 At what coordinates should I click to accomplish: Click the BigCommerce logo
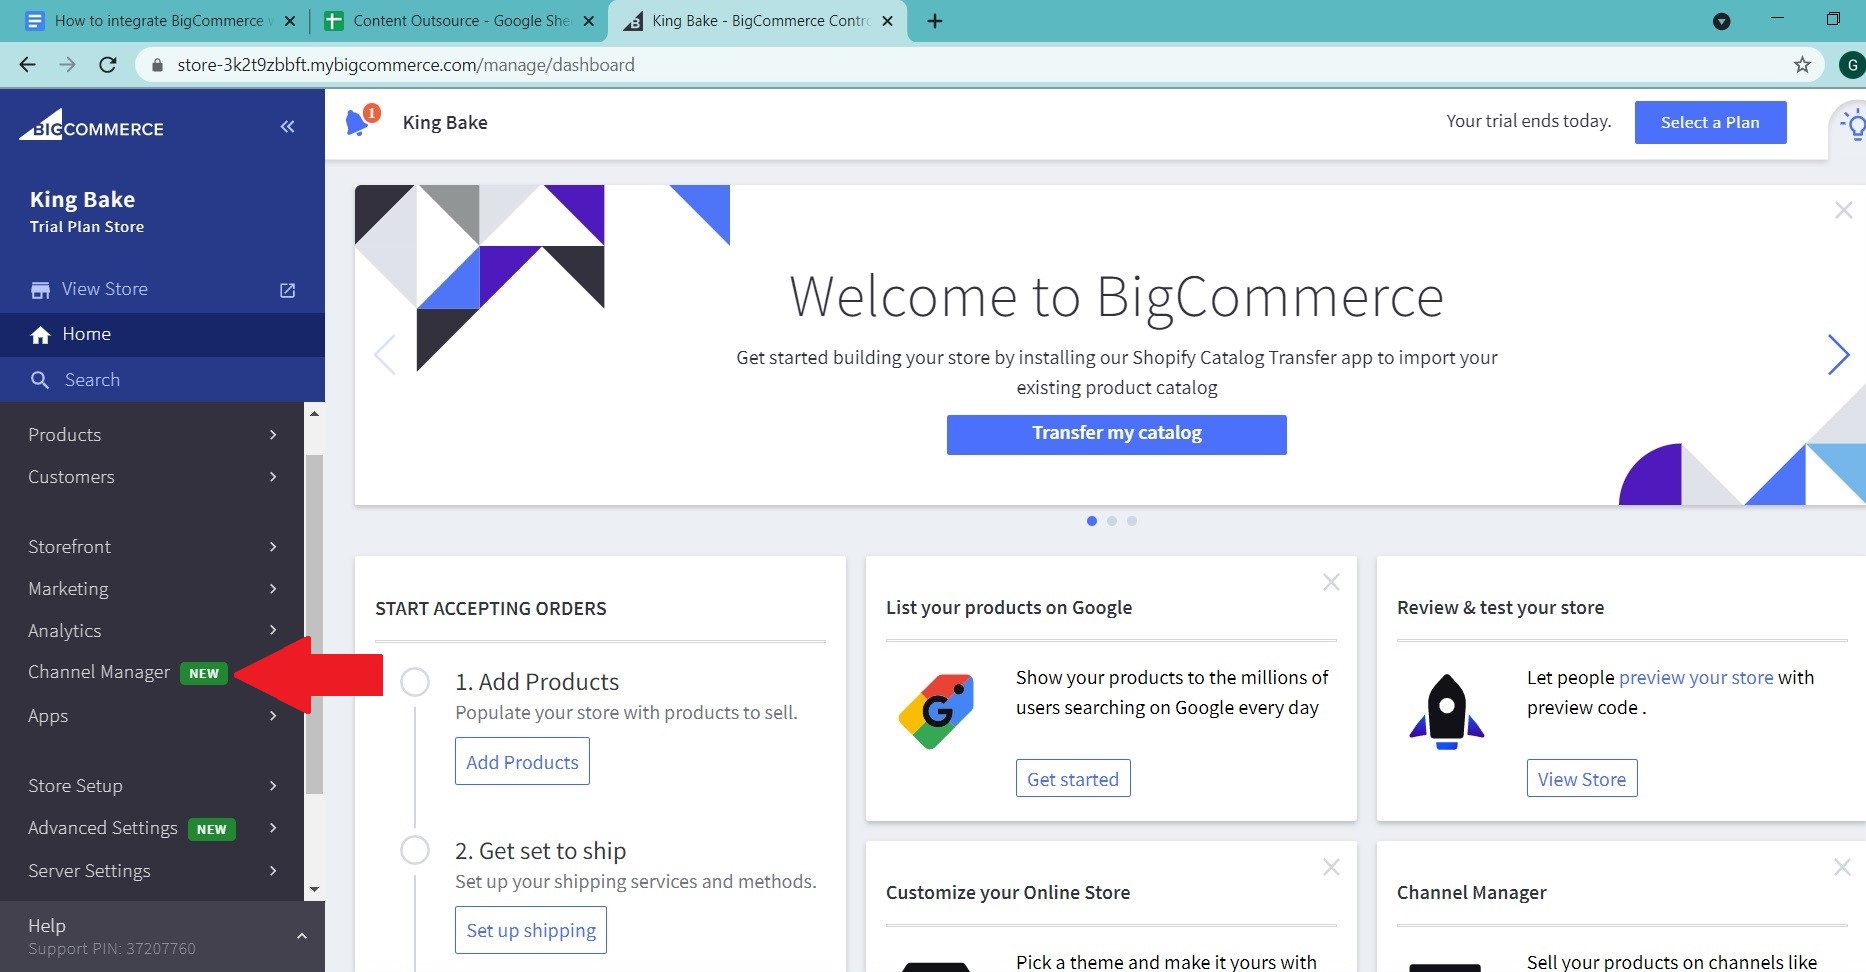tap(92, 127)
